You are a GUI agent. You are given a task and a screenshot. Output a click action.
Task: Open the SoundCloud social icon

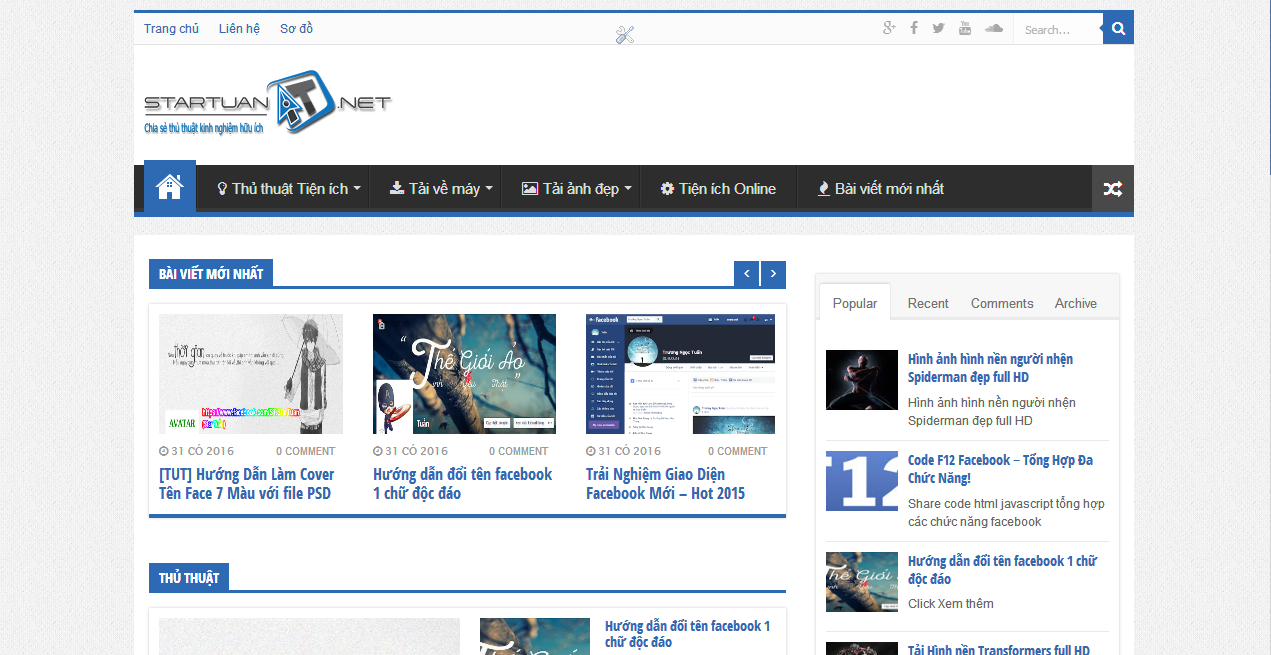coord(993,28)
